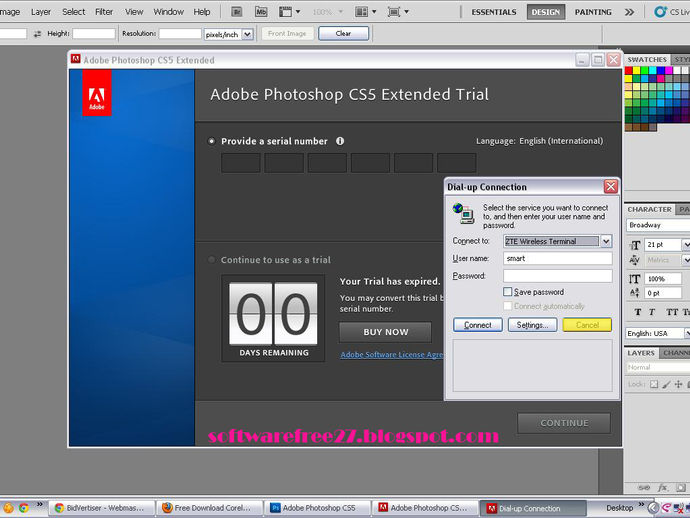The width and height of the screenshot is (690, 518).
Task: Apply Faux Italic in Character panel
Action: (652, 312)
